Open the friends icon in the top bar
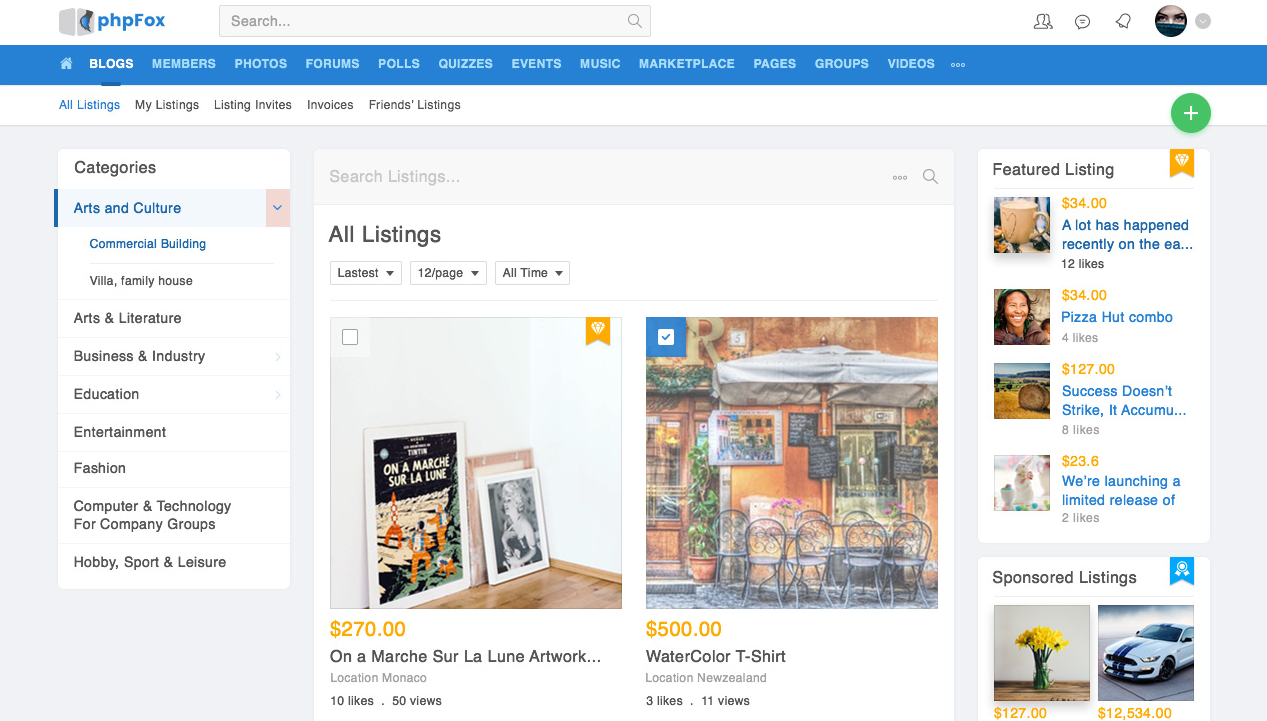 (x=1043, y=21)
